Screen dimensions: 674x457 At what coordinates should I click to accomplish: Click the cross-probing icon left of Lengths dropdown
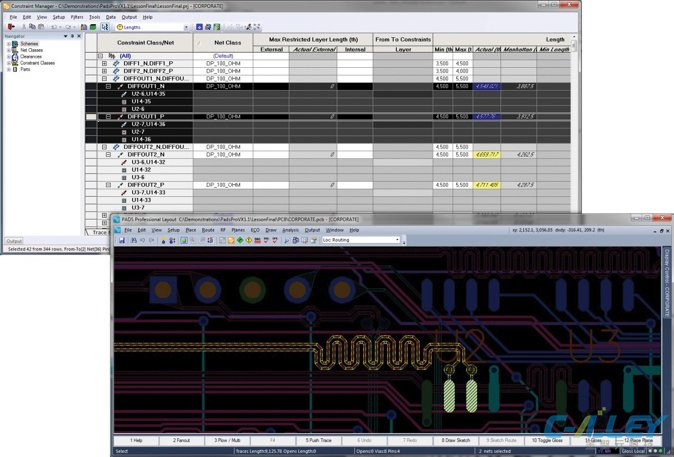105,27
